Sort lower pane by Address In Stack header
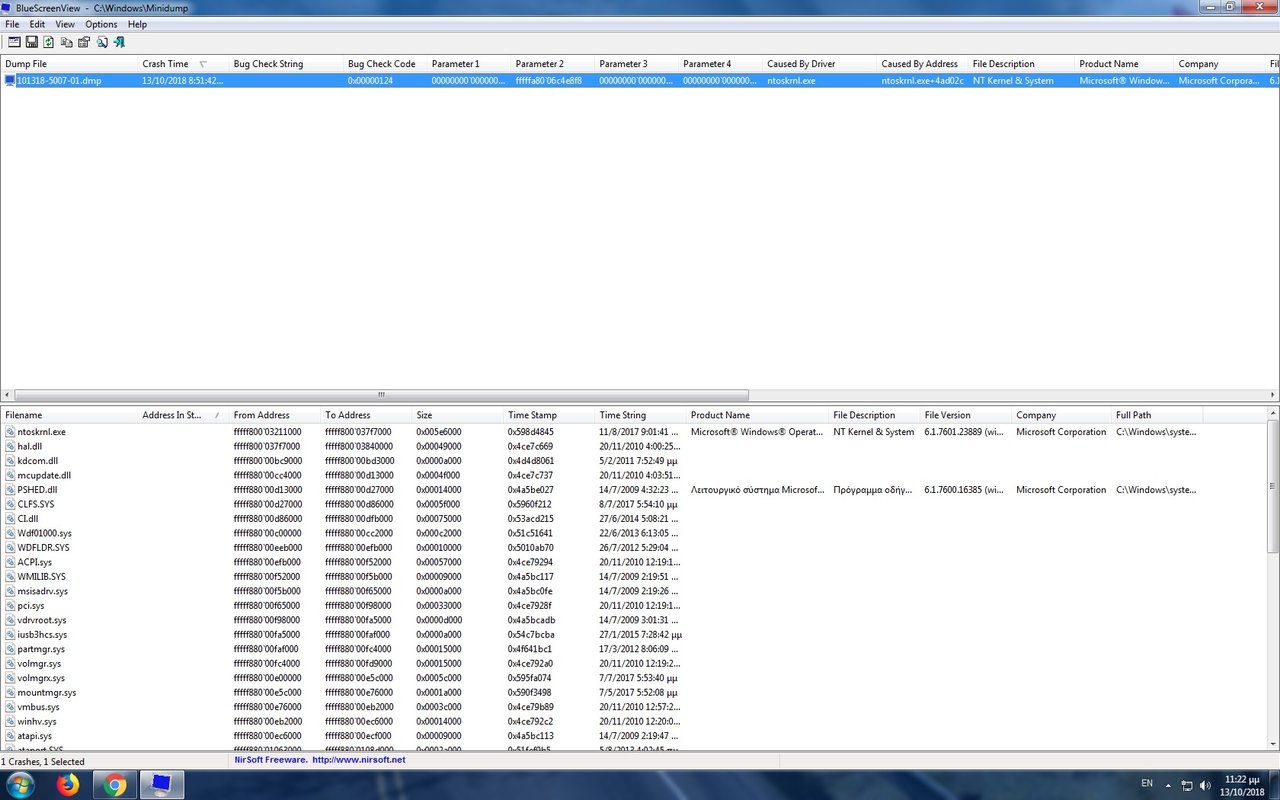This screenshot has height=800, width=1280. pos(183,415)
